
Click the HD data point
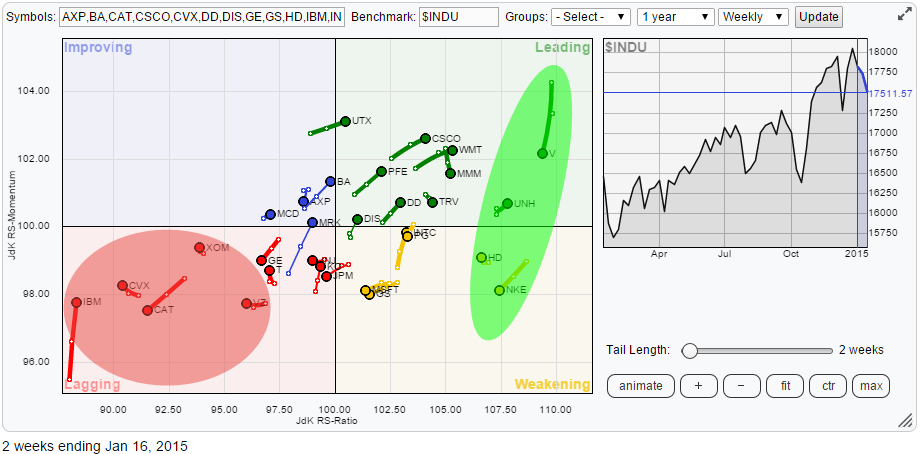coord(482,258)
